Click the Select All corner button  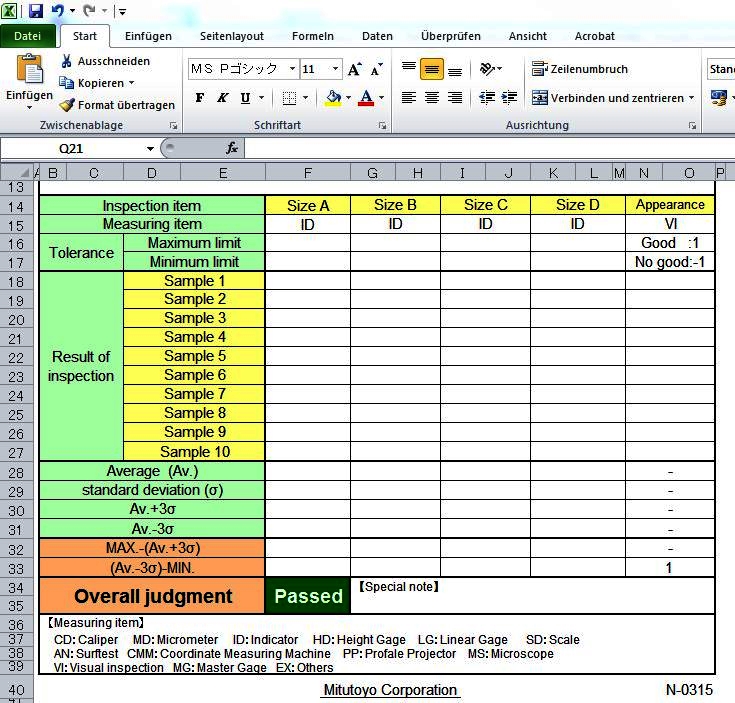point(17,173)
